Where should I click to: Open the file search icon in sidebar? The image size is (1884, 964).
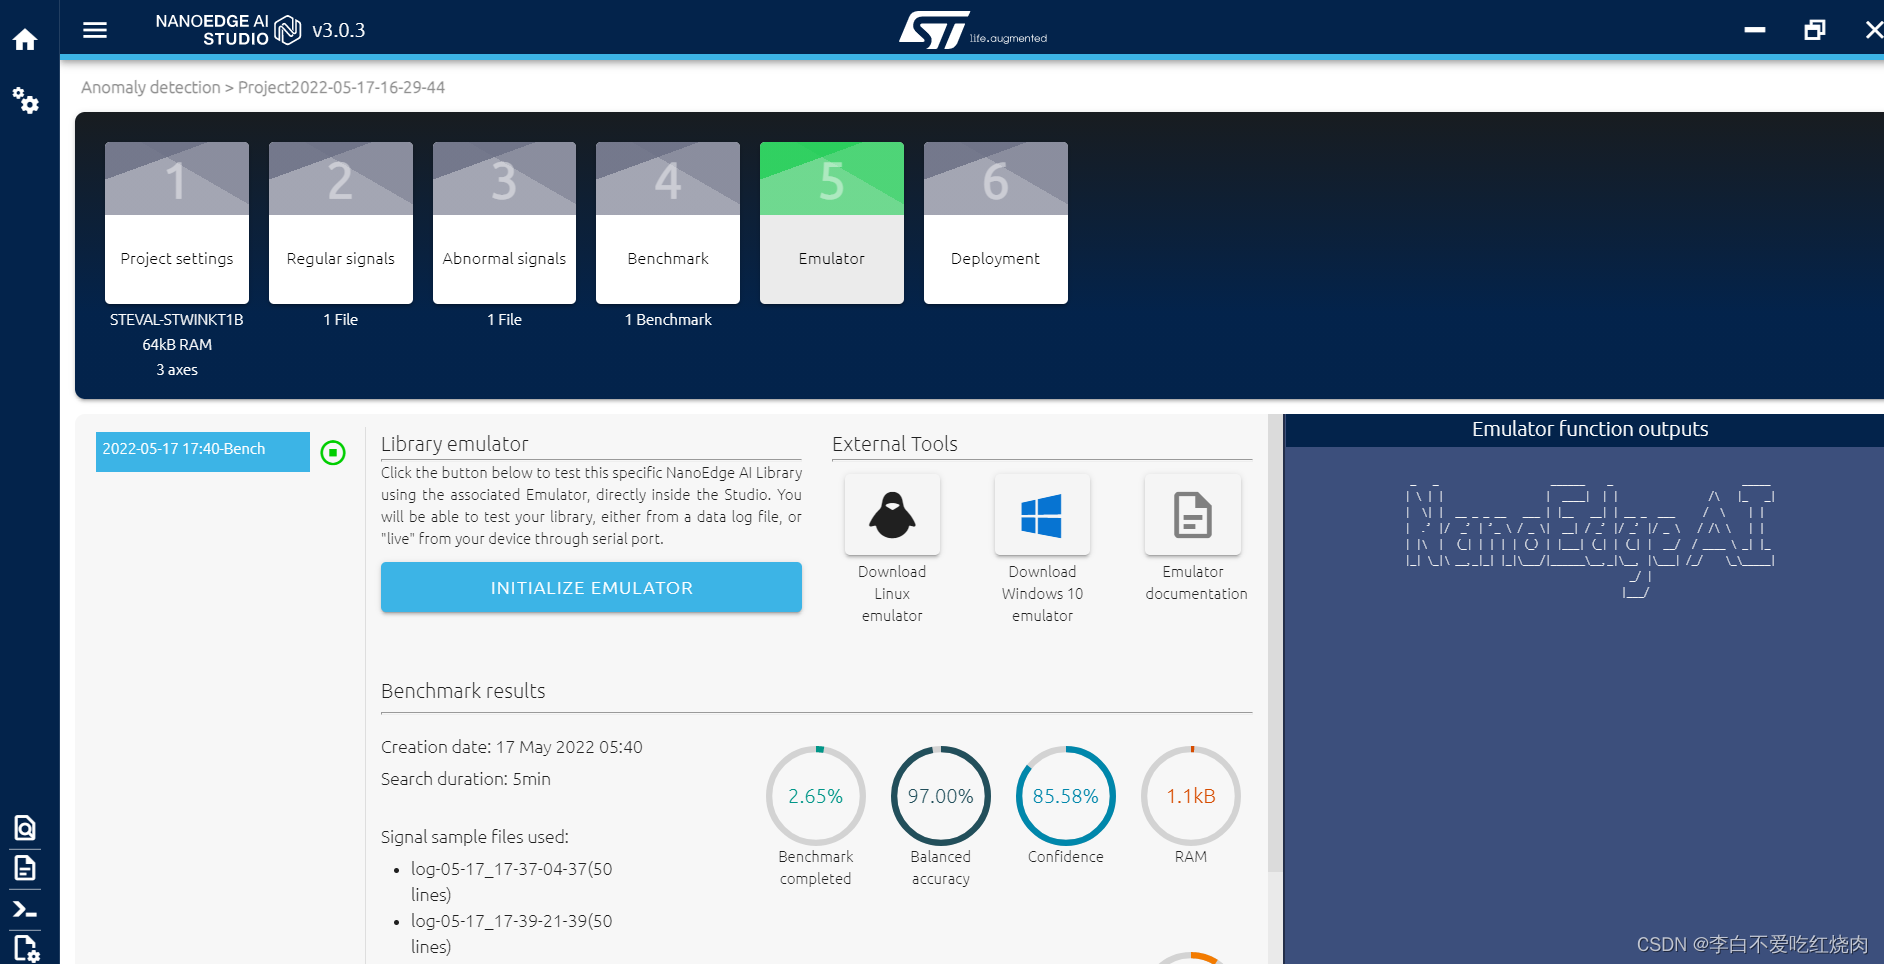click(x=25, y=828)
